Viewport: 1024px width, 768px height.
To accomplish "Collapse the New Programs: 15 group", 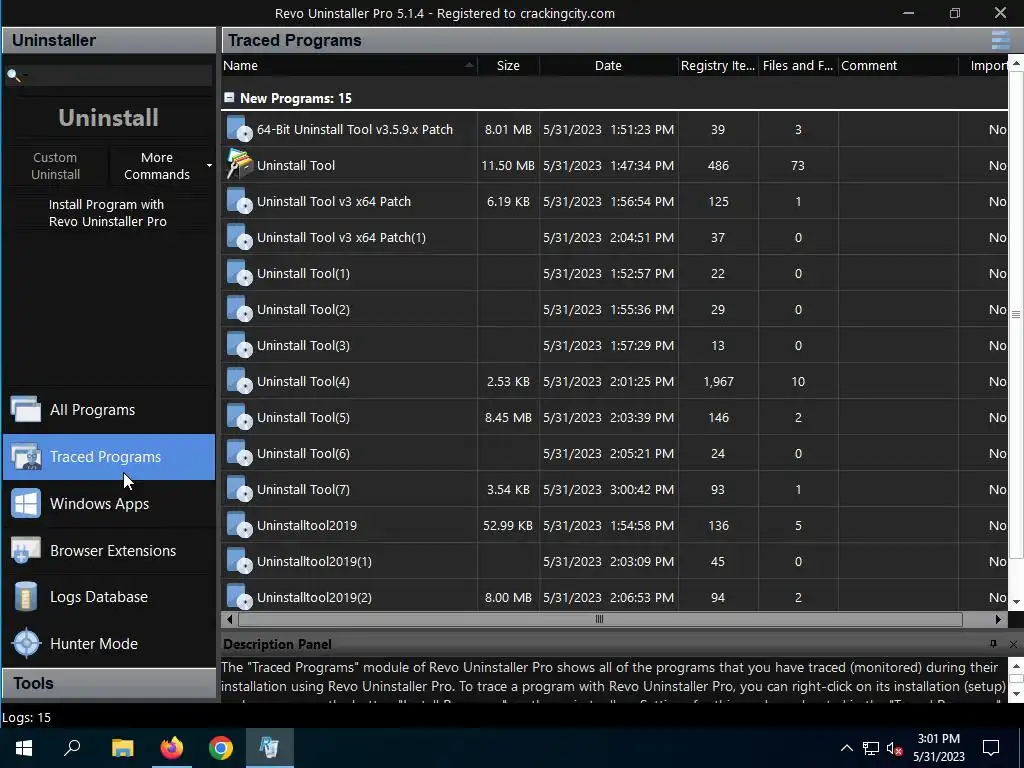I will click(229, 97).
